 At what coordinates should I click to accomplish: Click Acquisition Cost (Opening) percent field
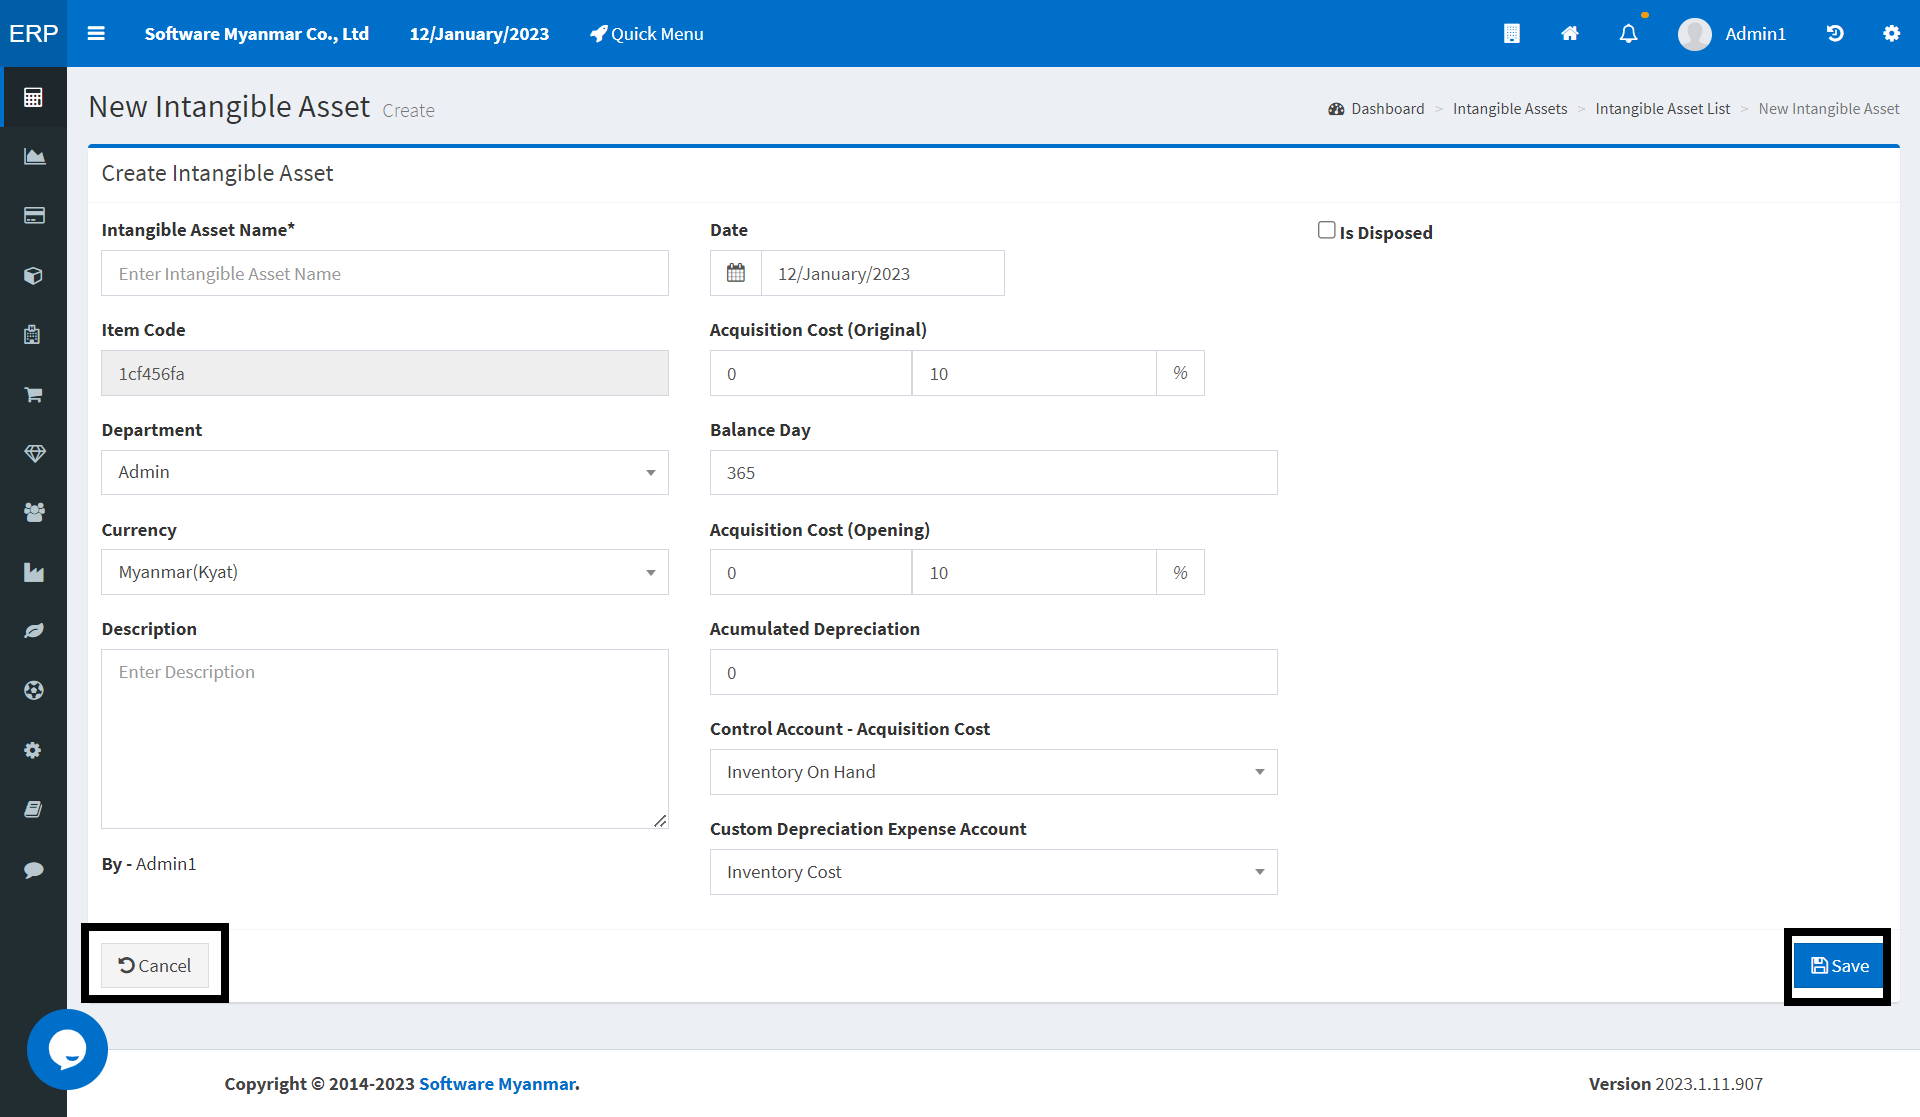(x=1034, y=572)
